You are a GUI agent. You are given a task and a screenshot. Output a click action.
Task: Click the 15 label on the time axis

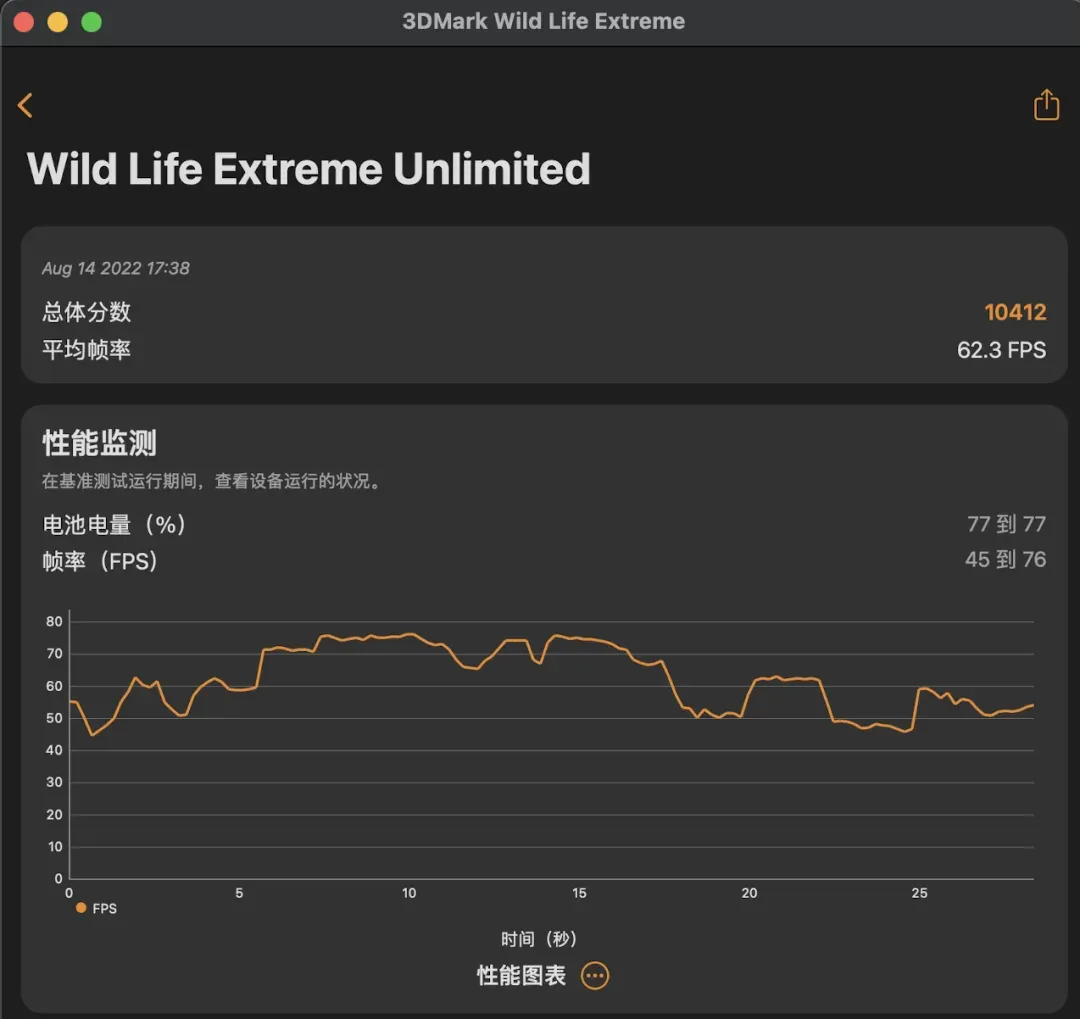pos(579,893)
